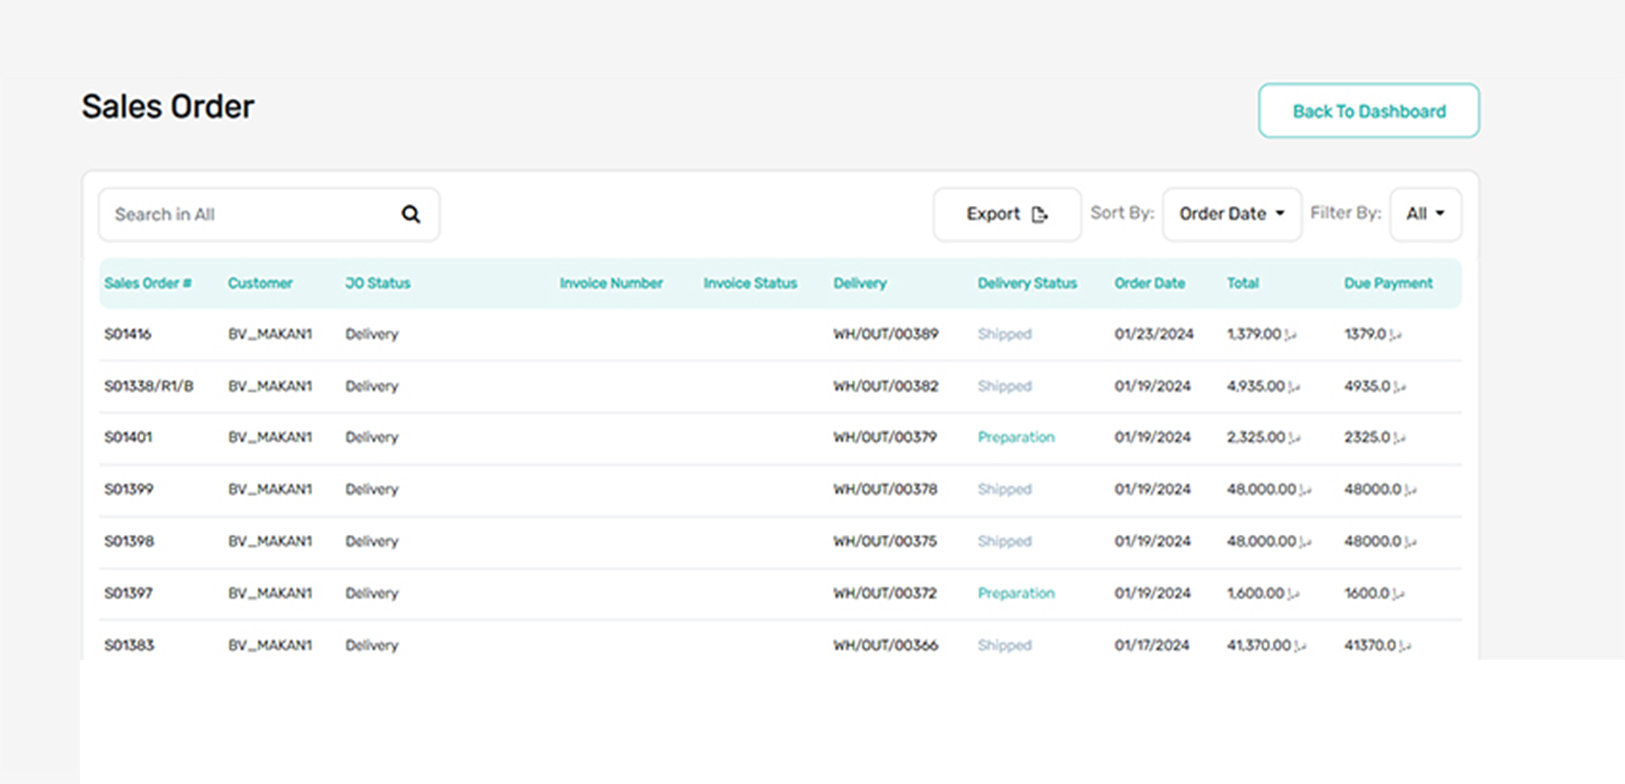
Task: Click the Customer column header
Action: [x=260, y=283]
